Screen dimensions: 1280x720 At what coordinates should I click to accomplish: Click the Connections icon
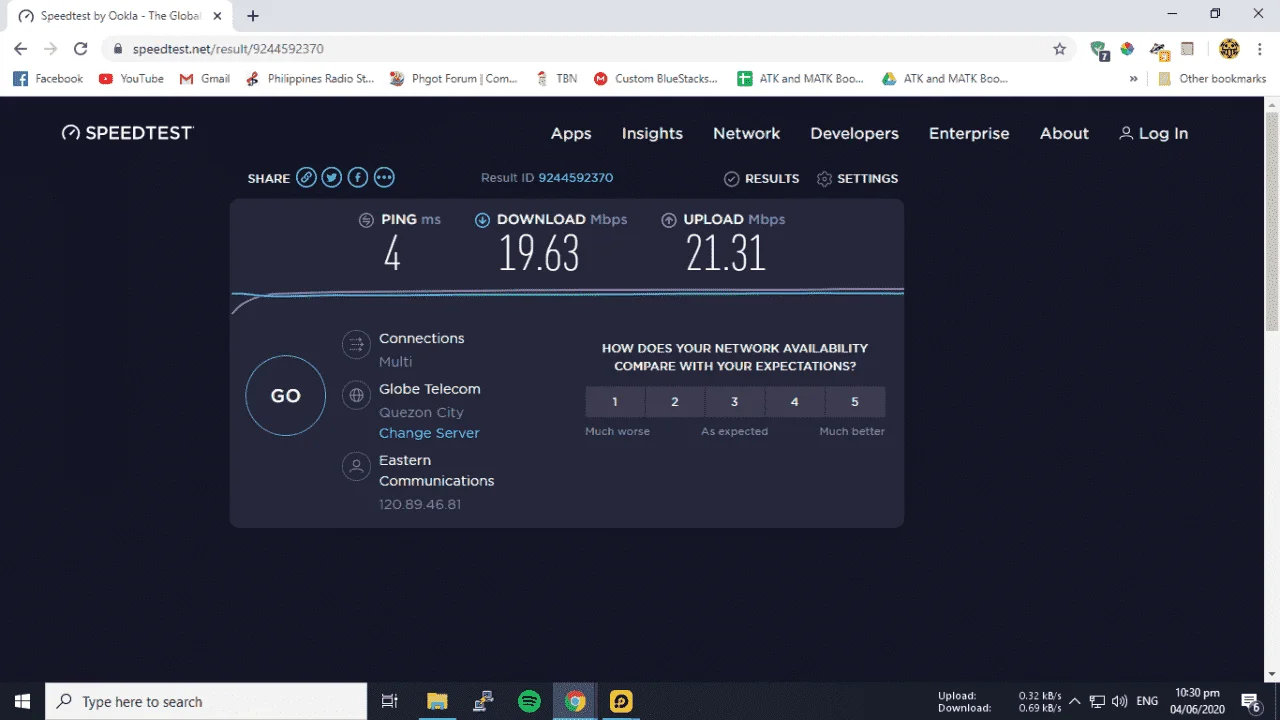pos(356,345)
